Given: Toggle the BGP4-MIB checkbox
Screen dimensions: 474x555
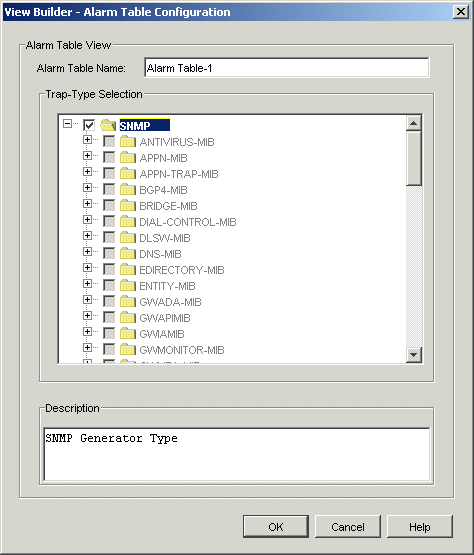Looking at the screenshot, I should [109, 190].
